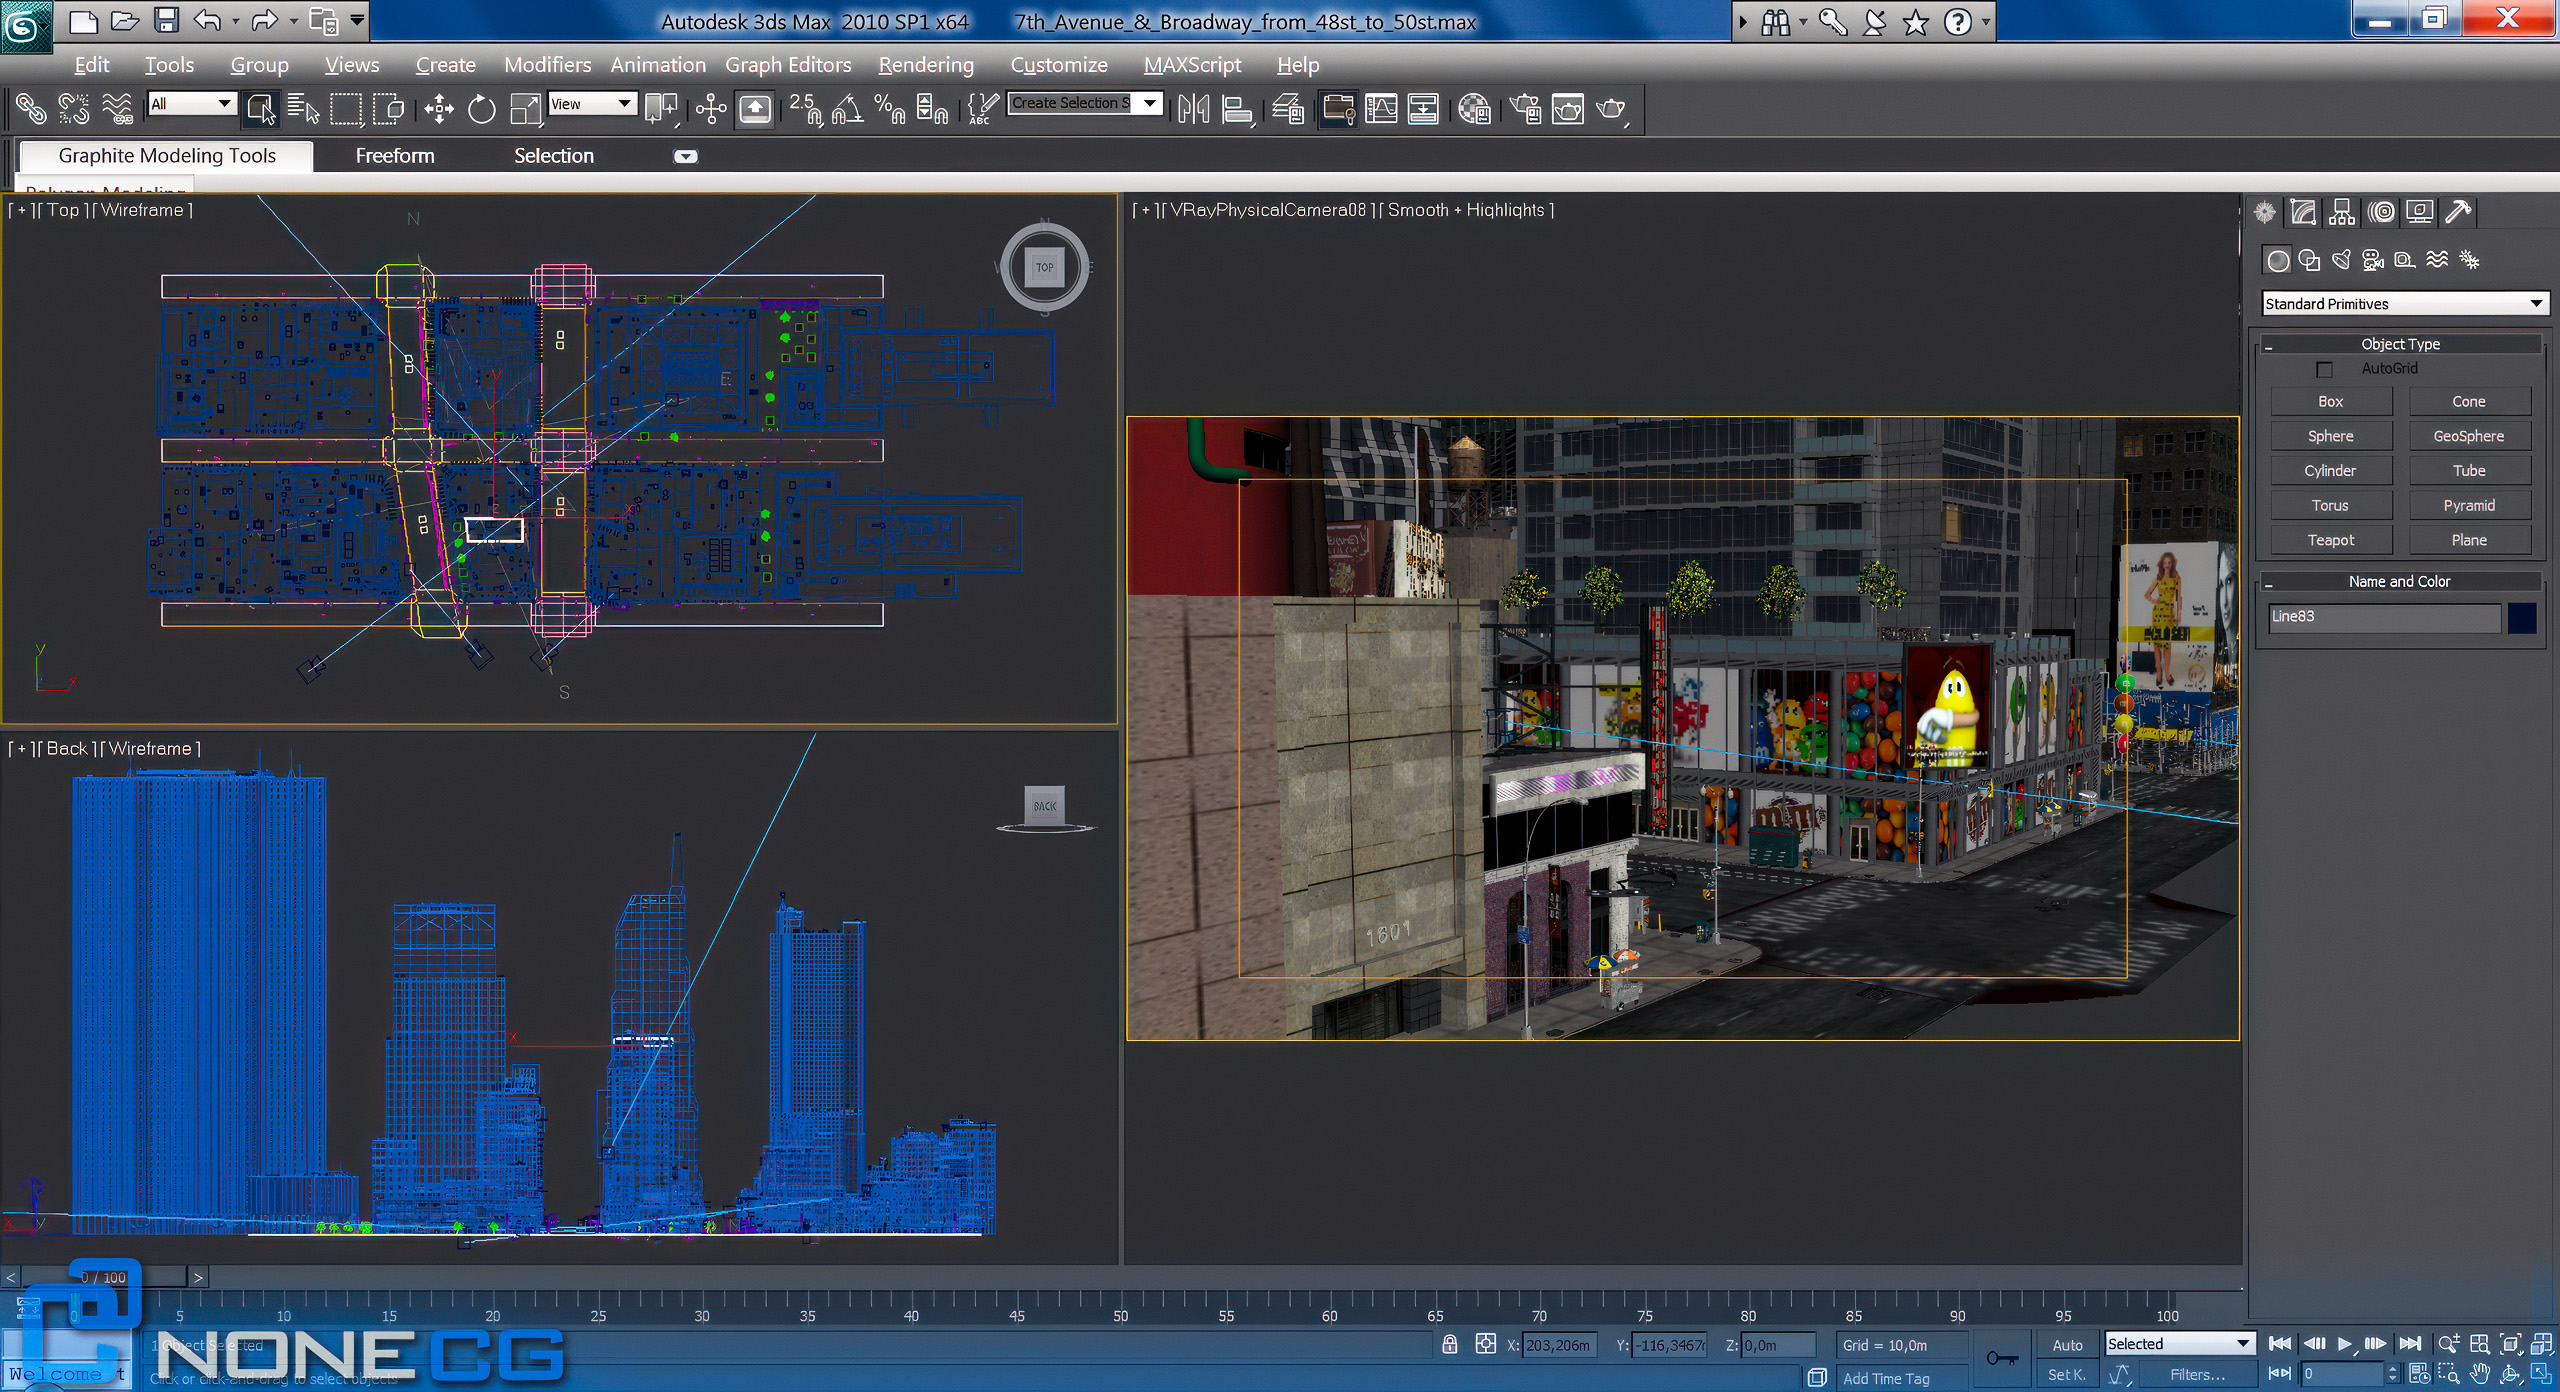The width and height of the screenshot is (2560, 1392).
Task: Switch to the Freeform ribbon tab
Action: click(x=395, y=156)
